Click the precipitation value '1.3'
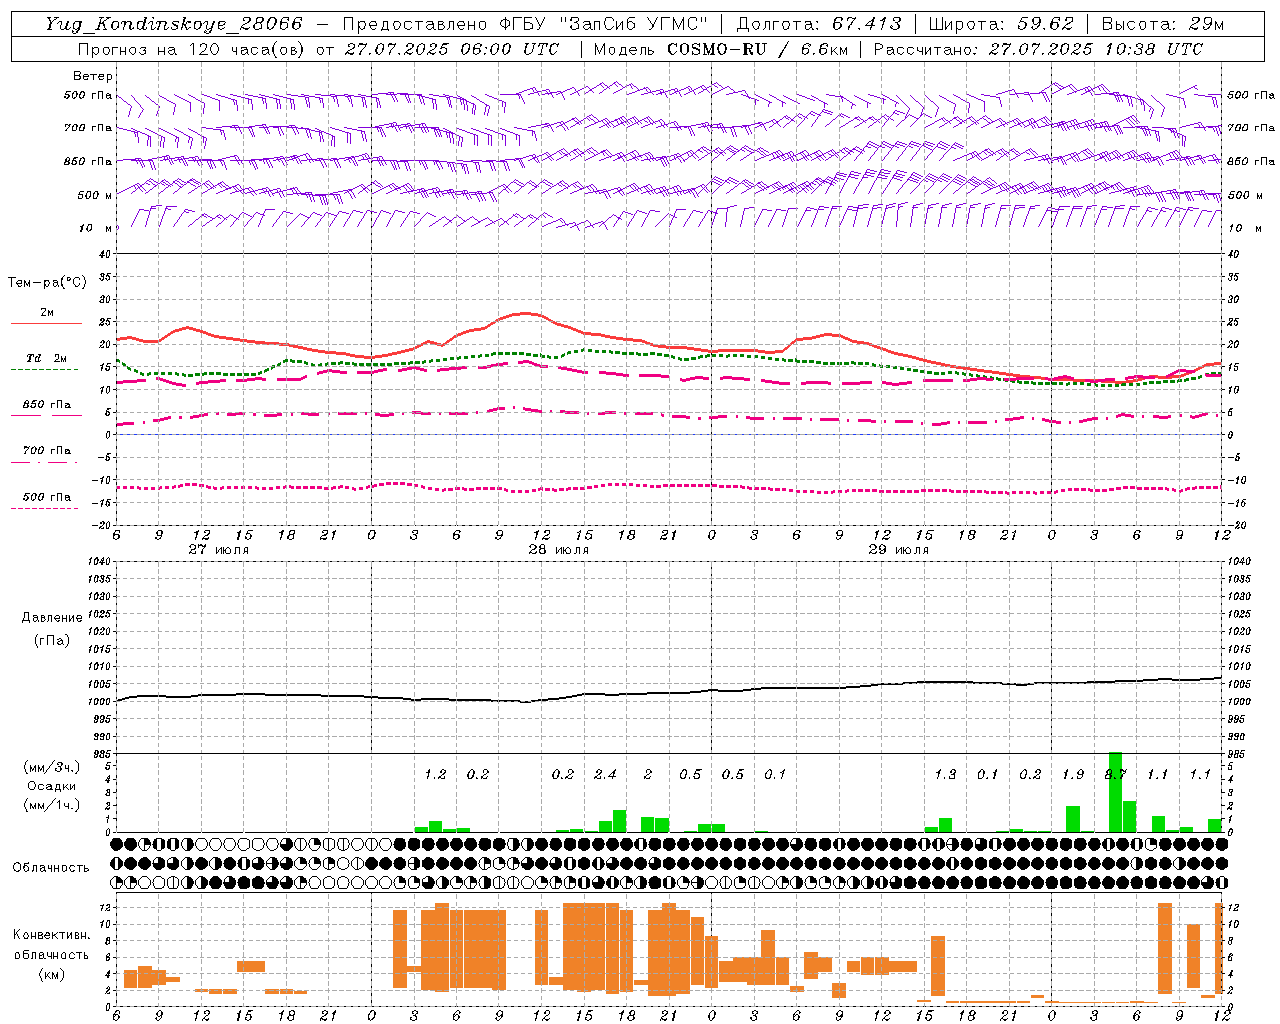This screenshot has height=1024, width=1280. click(x=945, y=774)
